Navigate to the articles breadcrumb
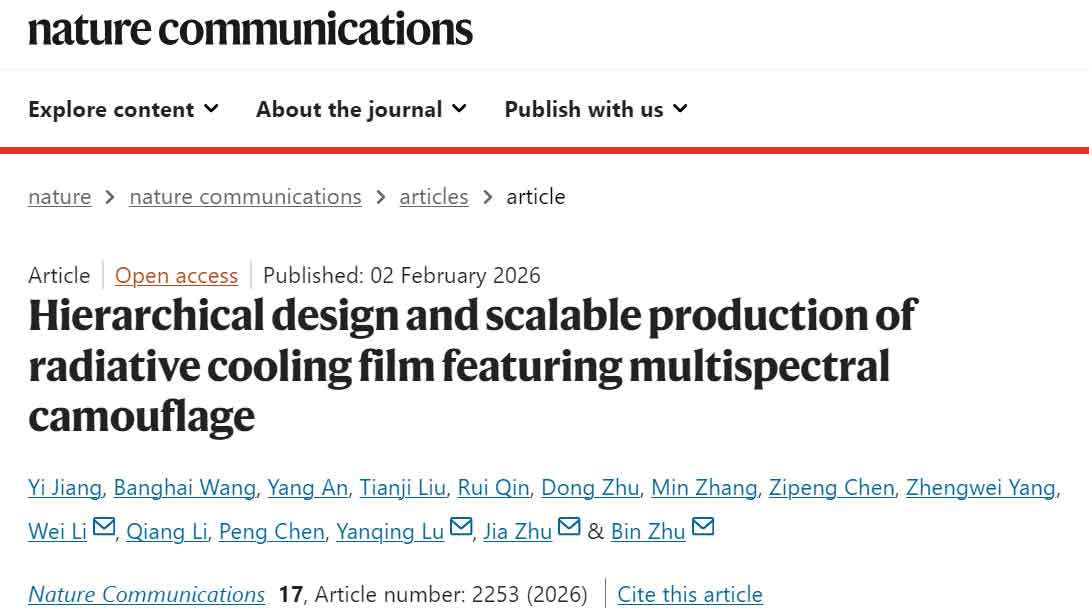Image resolution: width=1089 pixels, height=616 pixels. [x=434, y=197]
